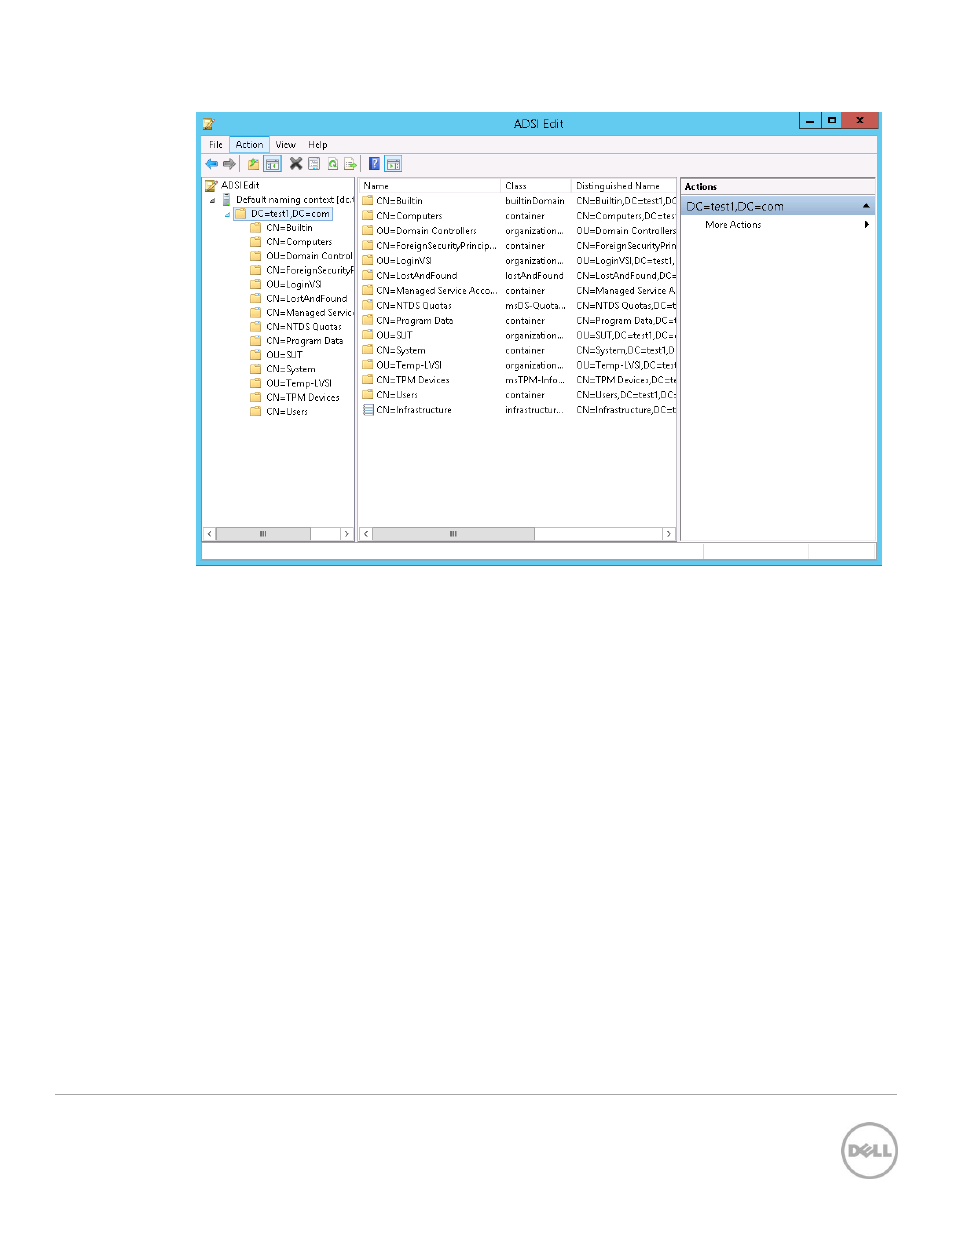This screenshot has width=954, height=1235.
Task: Sort by the Class column header
Action: click(536, 186)
